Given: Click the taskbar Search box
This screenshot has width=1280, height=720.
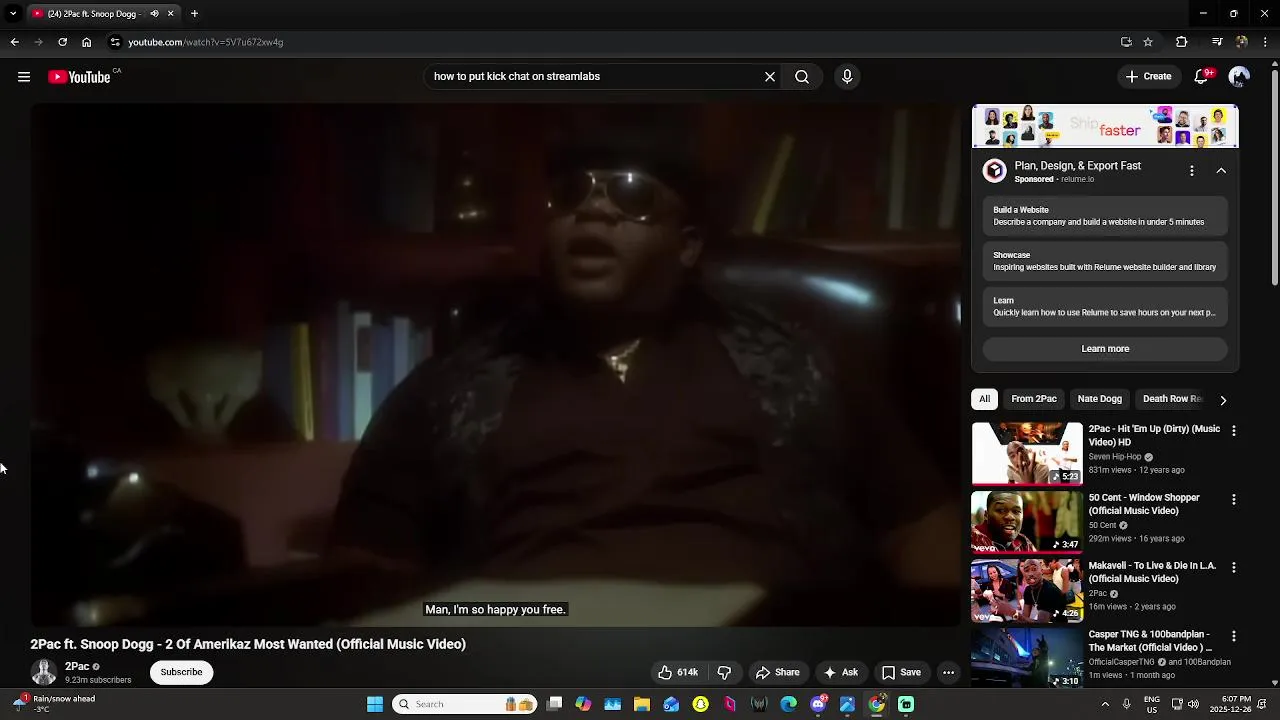Looking at the screenshot, I should [x=465, y=704].
